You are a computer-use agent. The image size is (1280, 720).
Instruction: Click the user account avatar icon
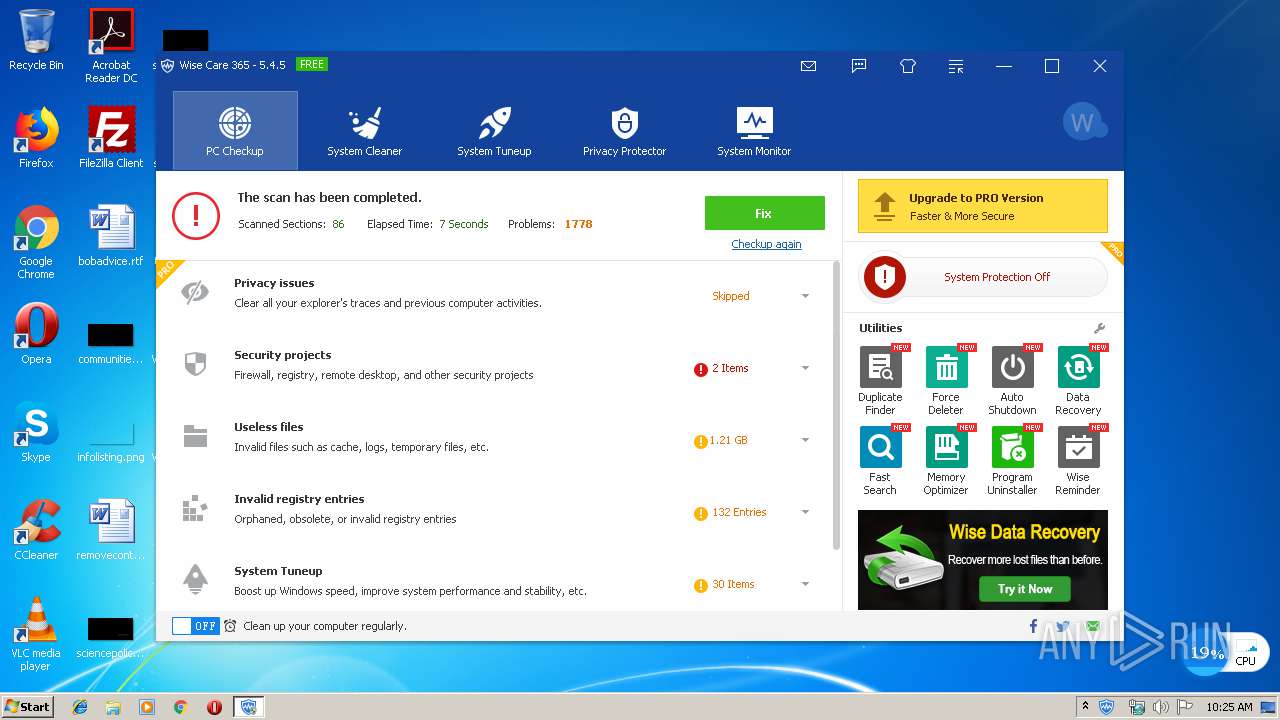[1084, 123]
